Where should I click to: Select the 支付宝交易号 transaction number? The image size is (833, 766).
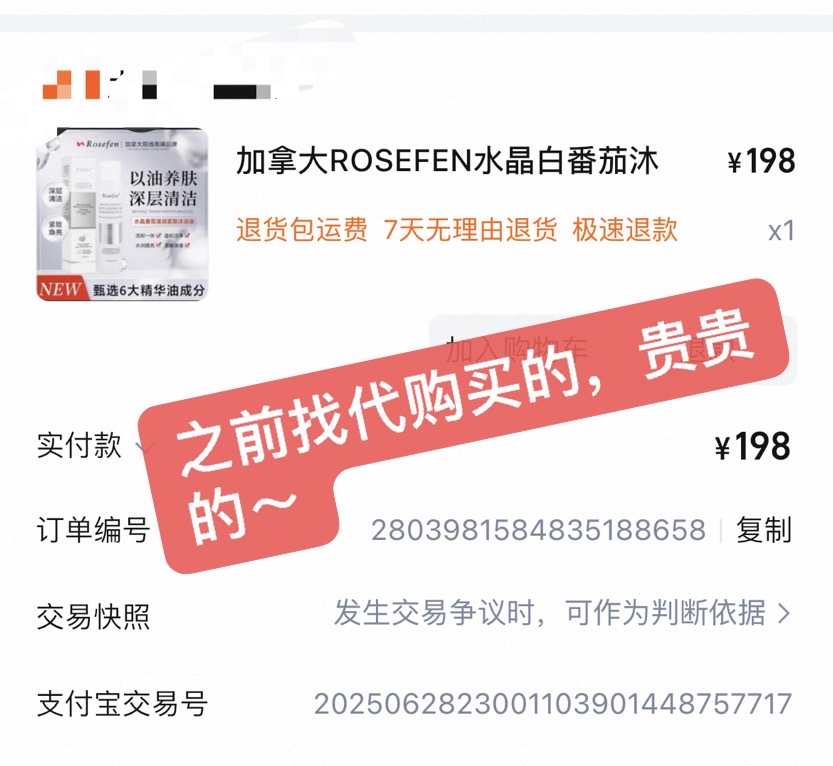[x=552, y=704]
